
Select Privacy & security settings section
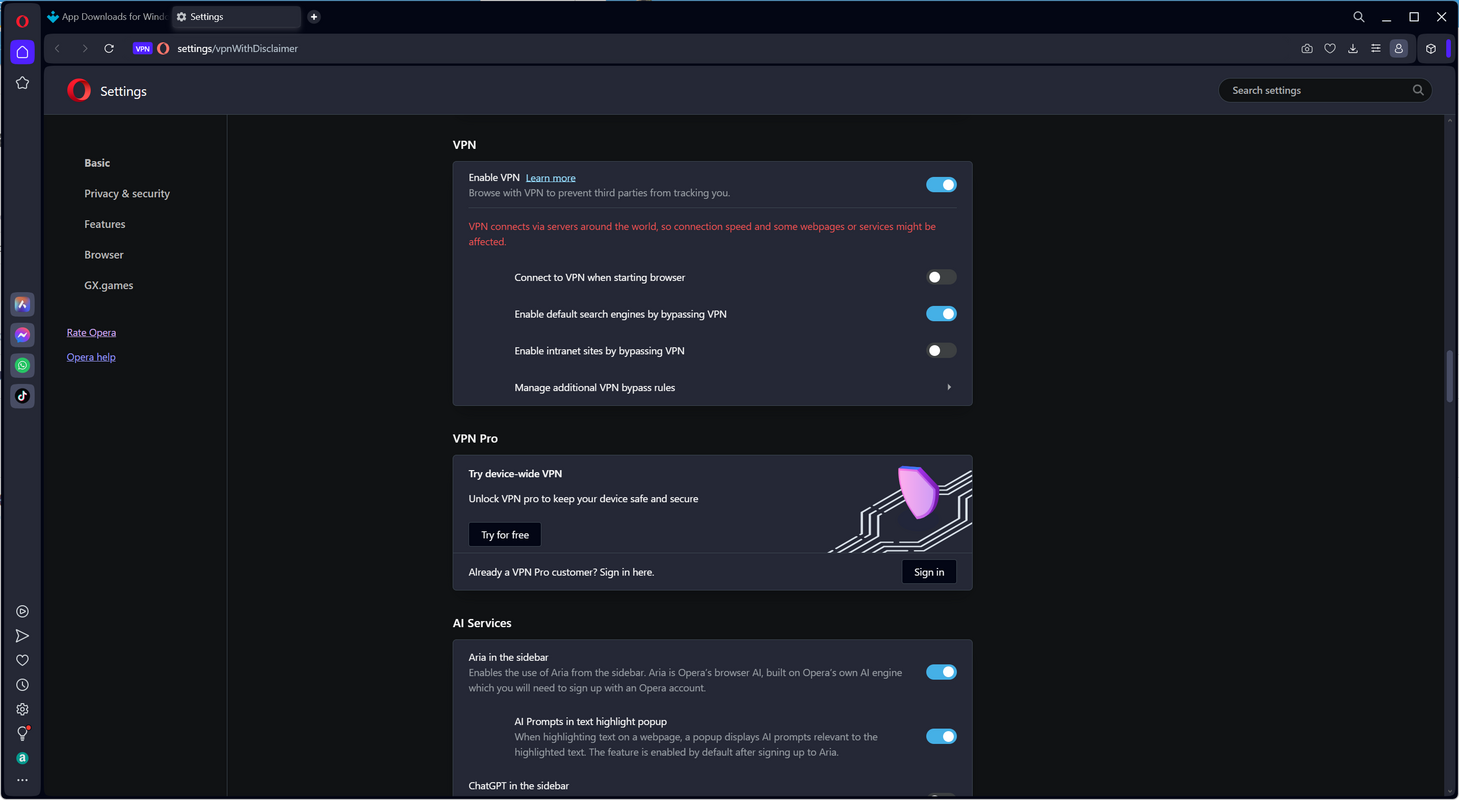(127, 194)
